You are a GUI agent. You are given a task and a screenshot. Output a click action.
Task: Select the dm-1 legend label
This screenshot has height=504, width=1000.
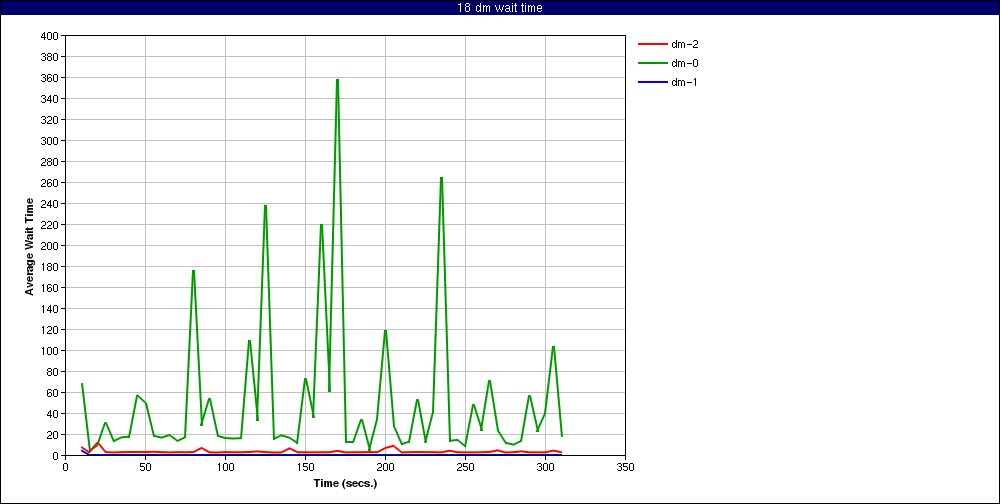pyautogui.click(x=684, y=82)
